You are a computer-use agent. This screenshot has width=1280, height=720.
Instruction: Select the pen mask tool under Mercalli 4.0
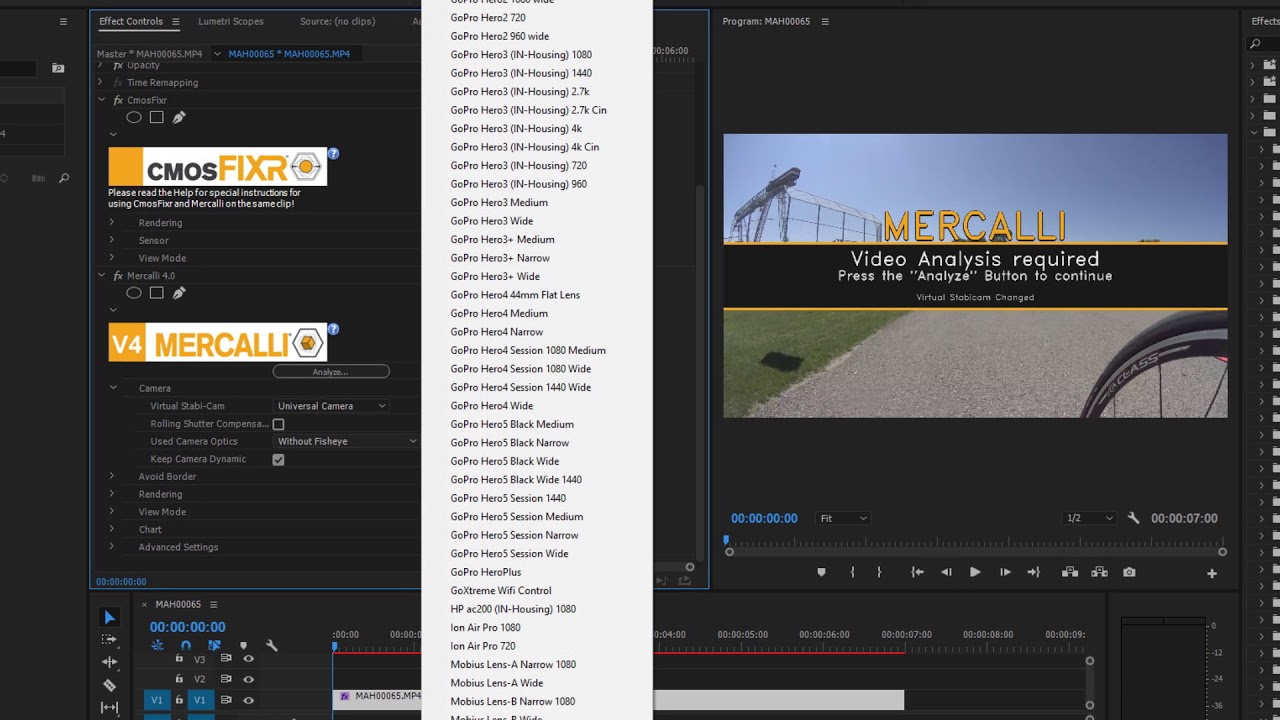click(x=179, y=293)
